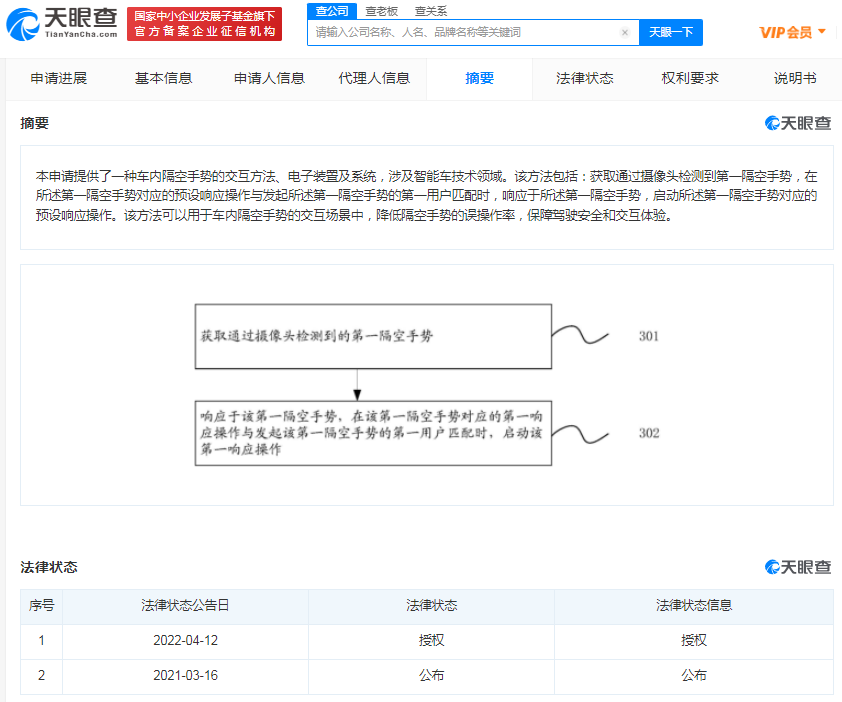842x702 pixels.
Task: Click the 授权 cell under 法律状态 column
Action: point(431,641)
